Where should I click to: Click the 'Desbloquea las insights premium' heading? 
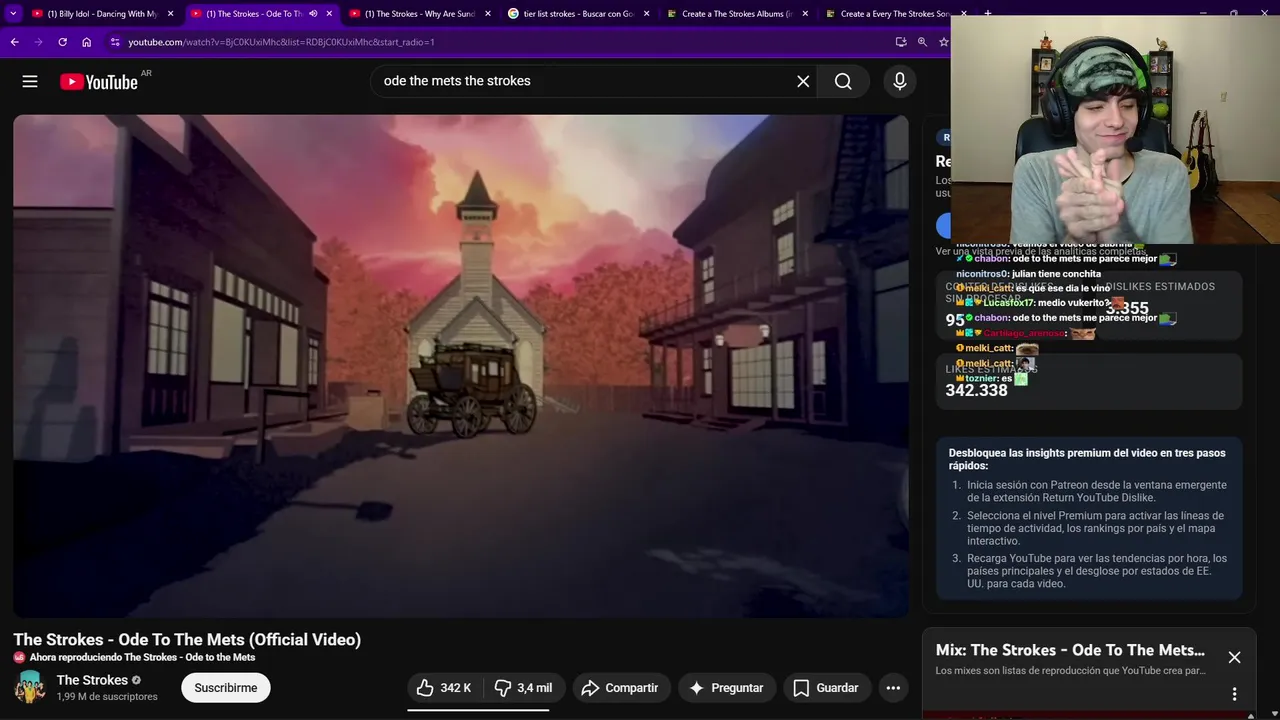(x=1087, y=459)
